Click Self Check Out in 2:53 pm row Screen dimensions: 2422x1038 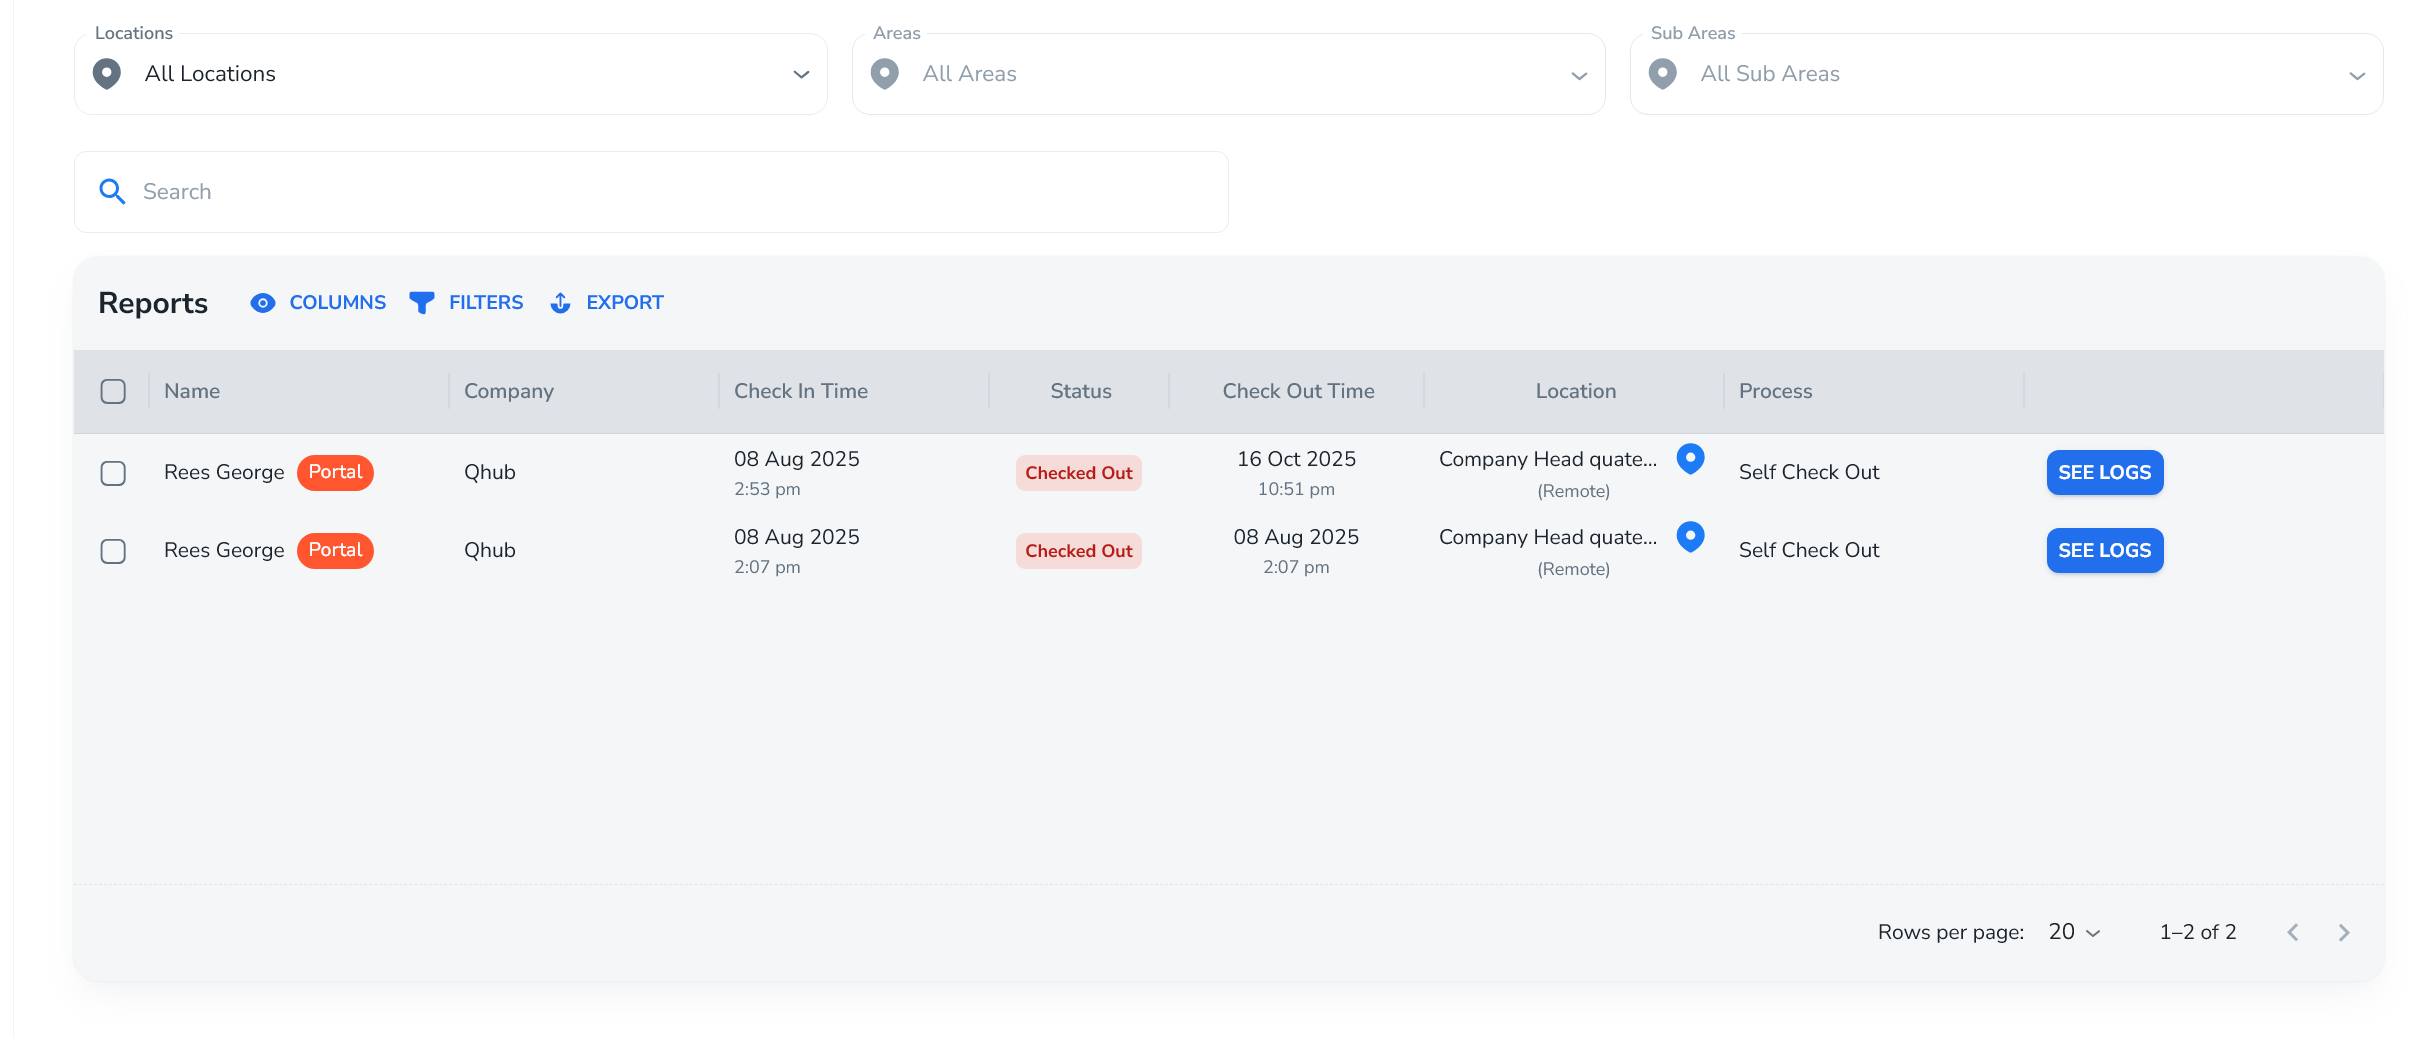click(x=1809, y=472)
